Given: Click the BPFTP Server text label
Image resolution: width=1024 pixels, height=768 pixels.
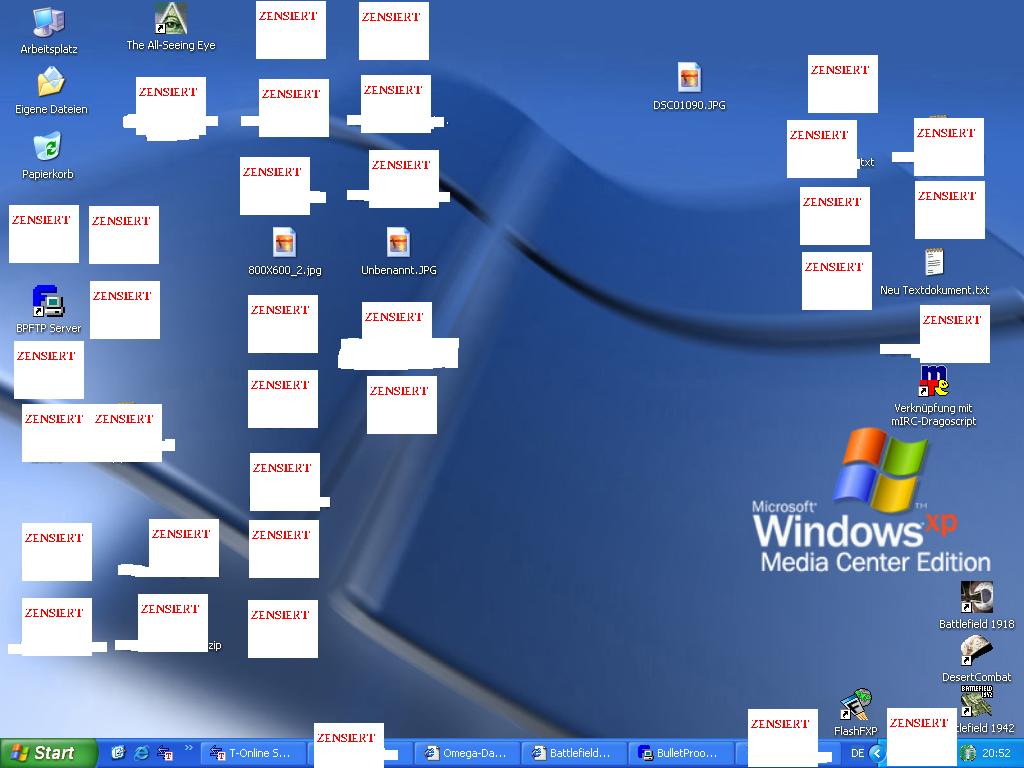Looking at the screenshot, I should pos(48,328).
